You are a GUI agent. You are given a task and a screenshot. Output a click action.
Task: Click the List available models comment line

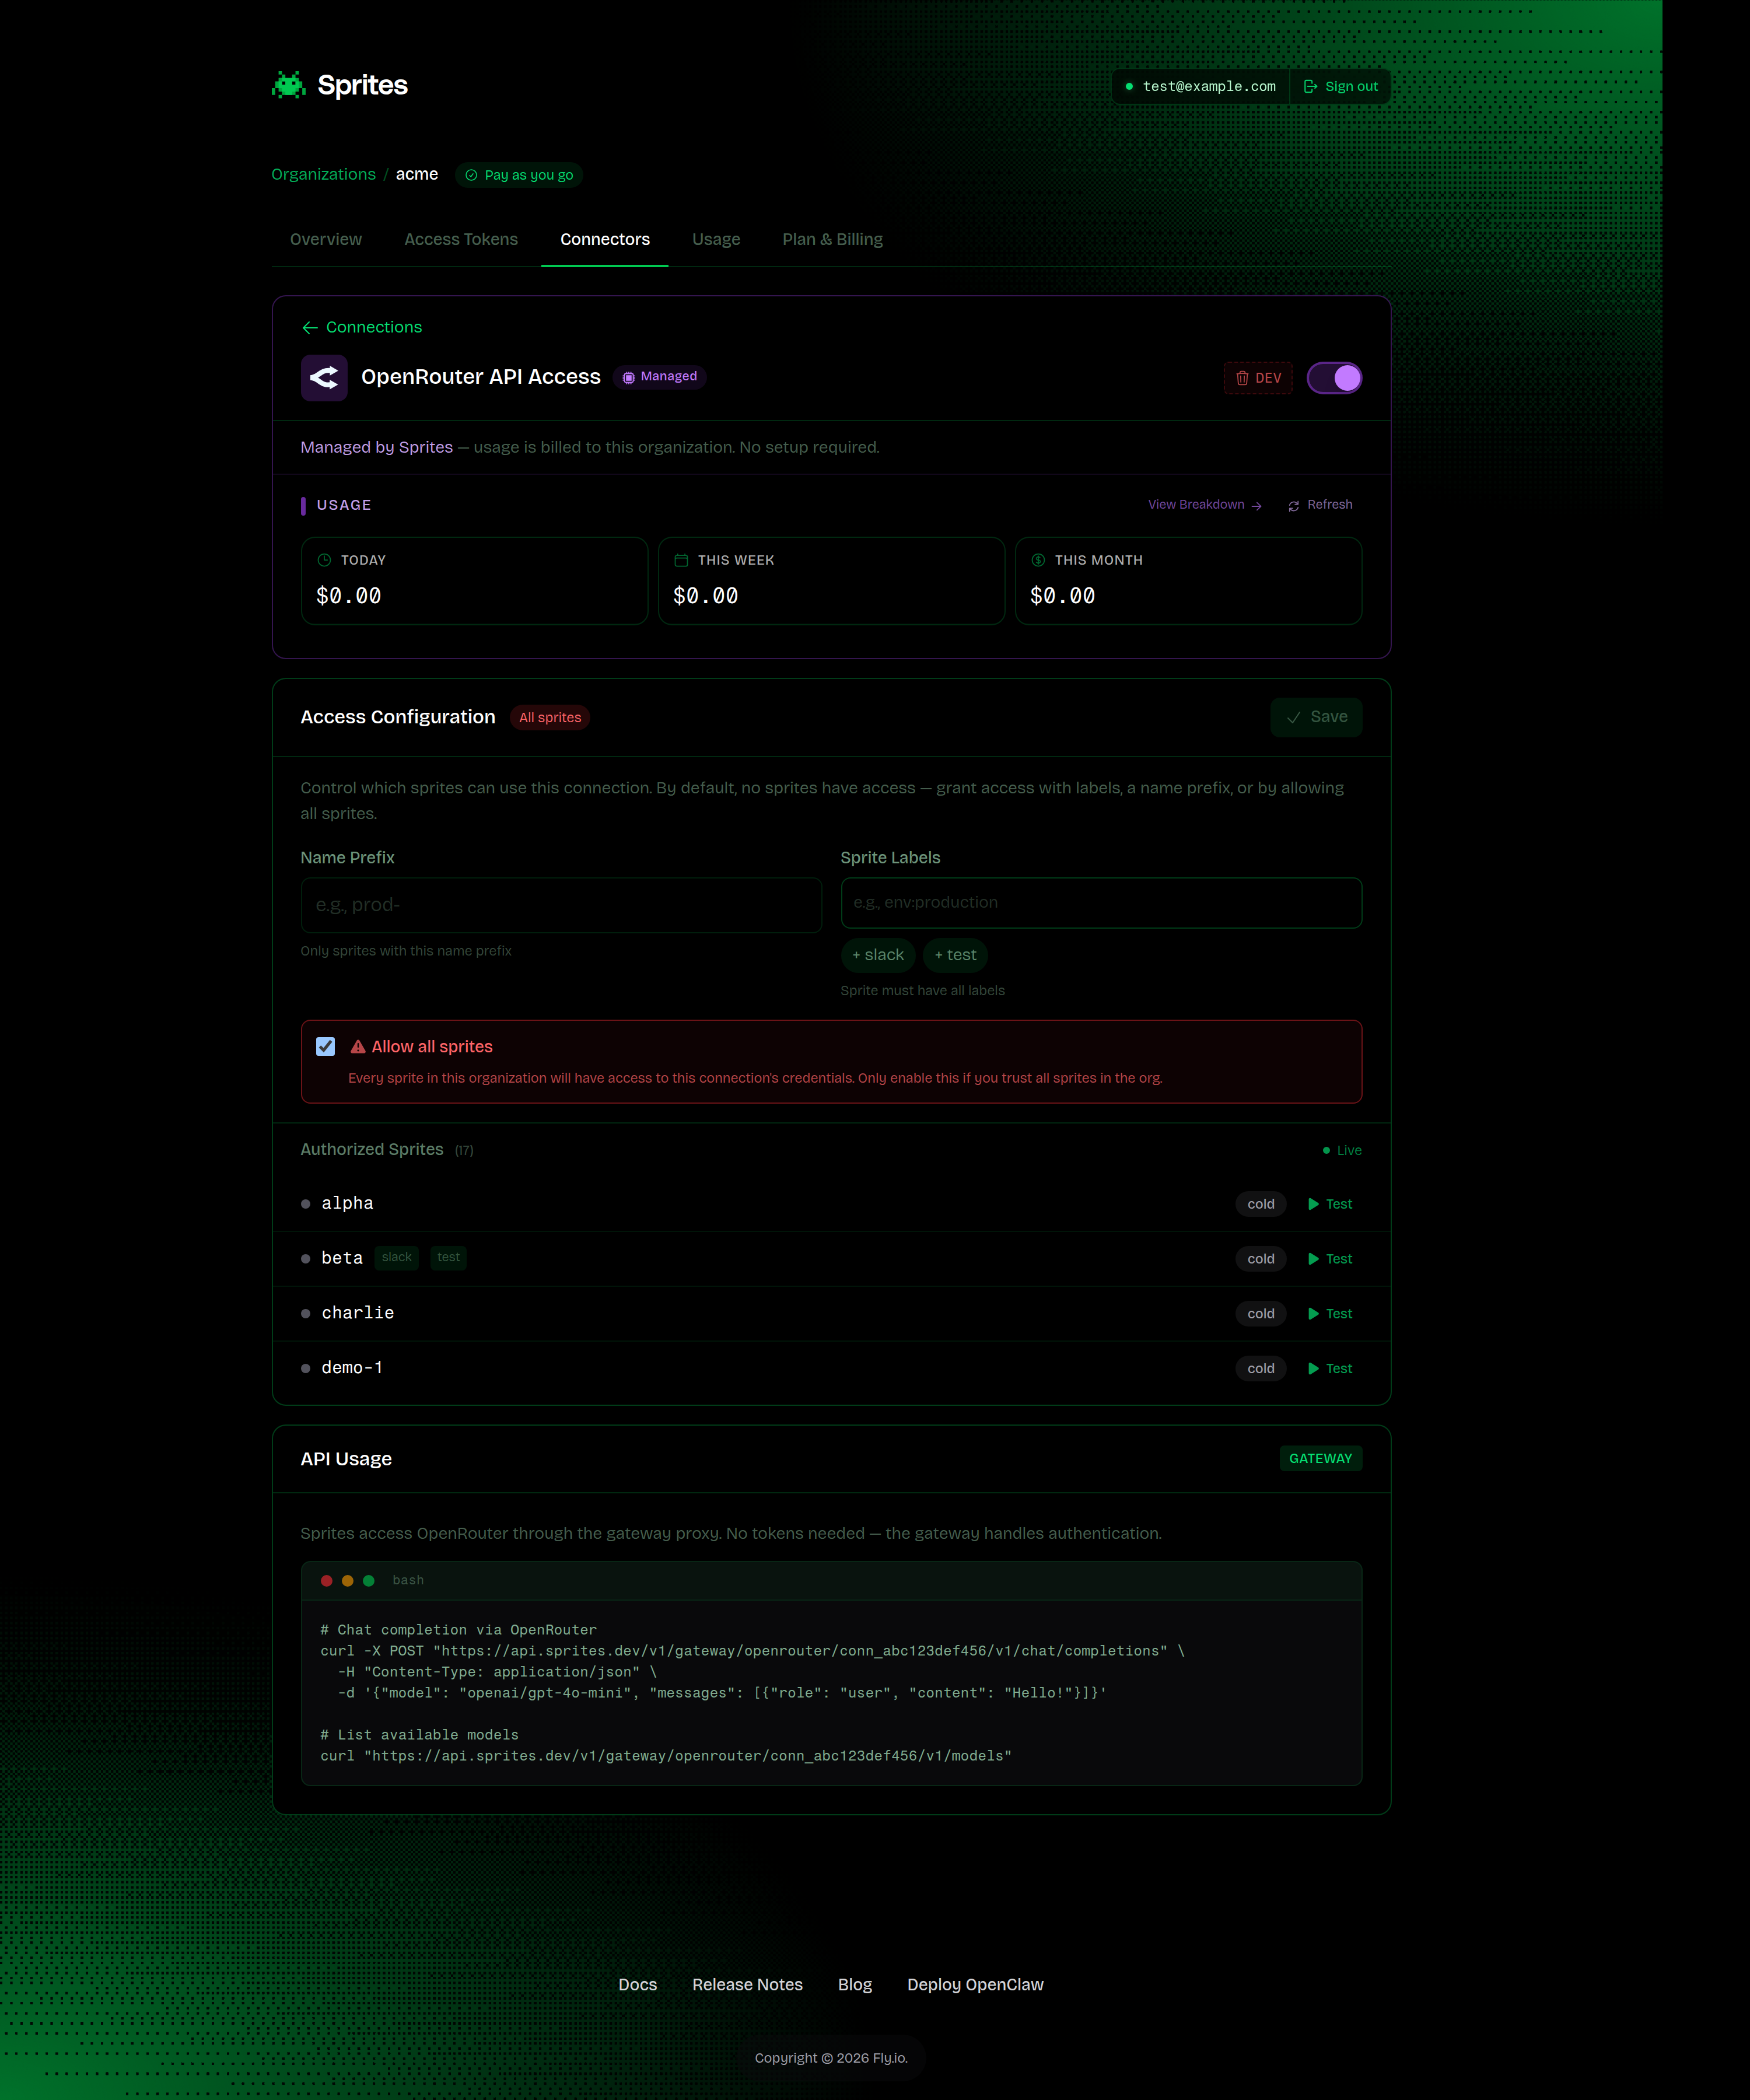(x=420, y=1735)
